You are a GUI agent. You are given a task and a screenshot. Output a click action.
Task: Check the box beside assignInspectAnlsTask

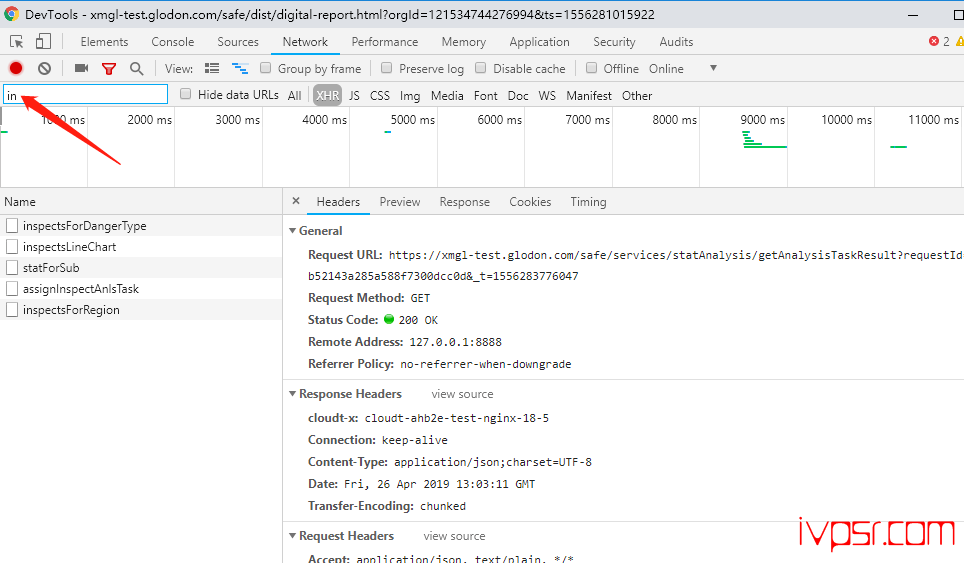[12, 288]
